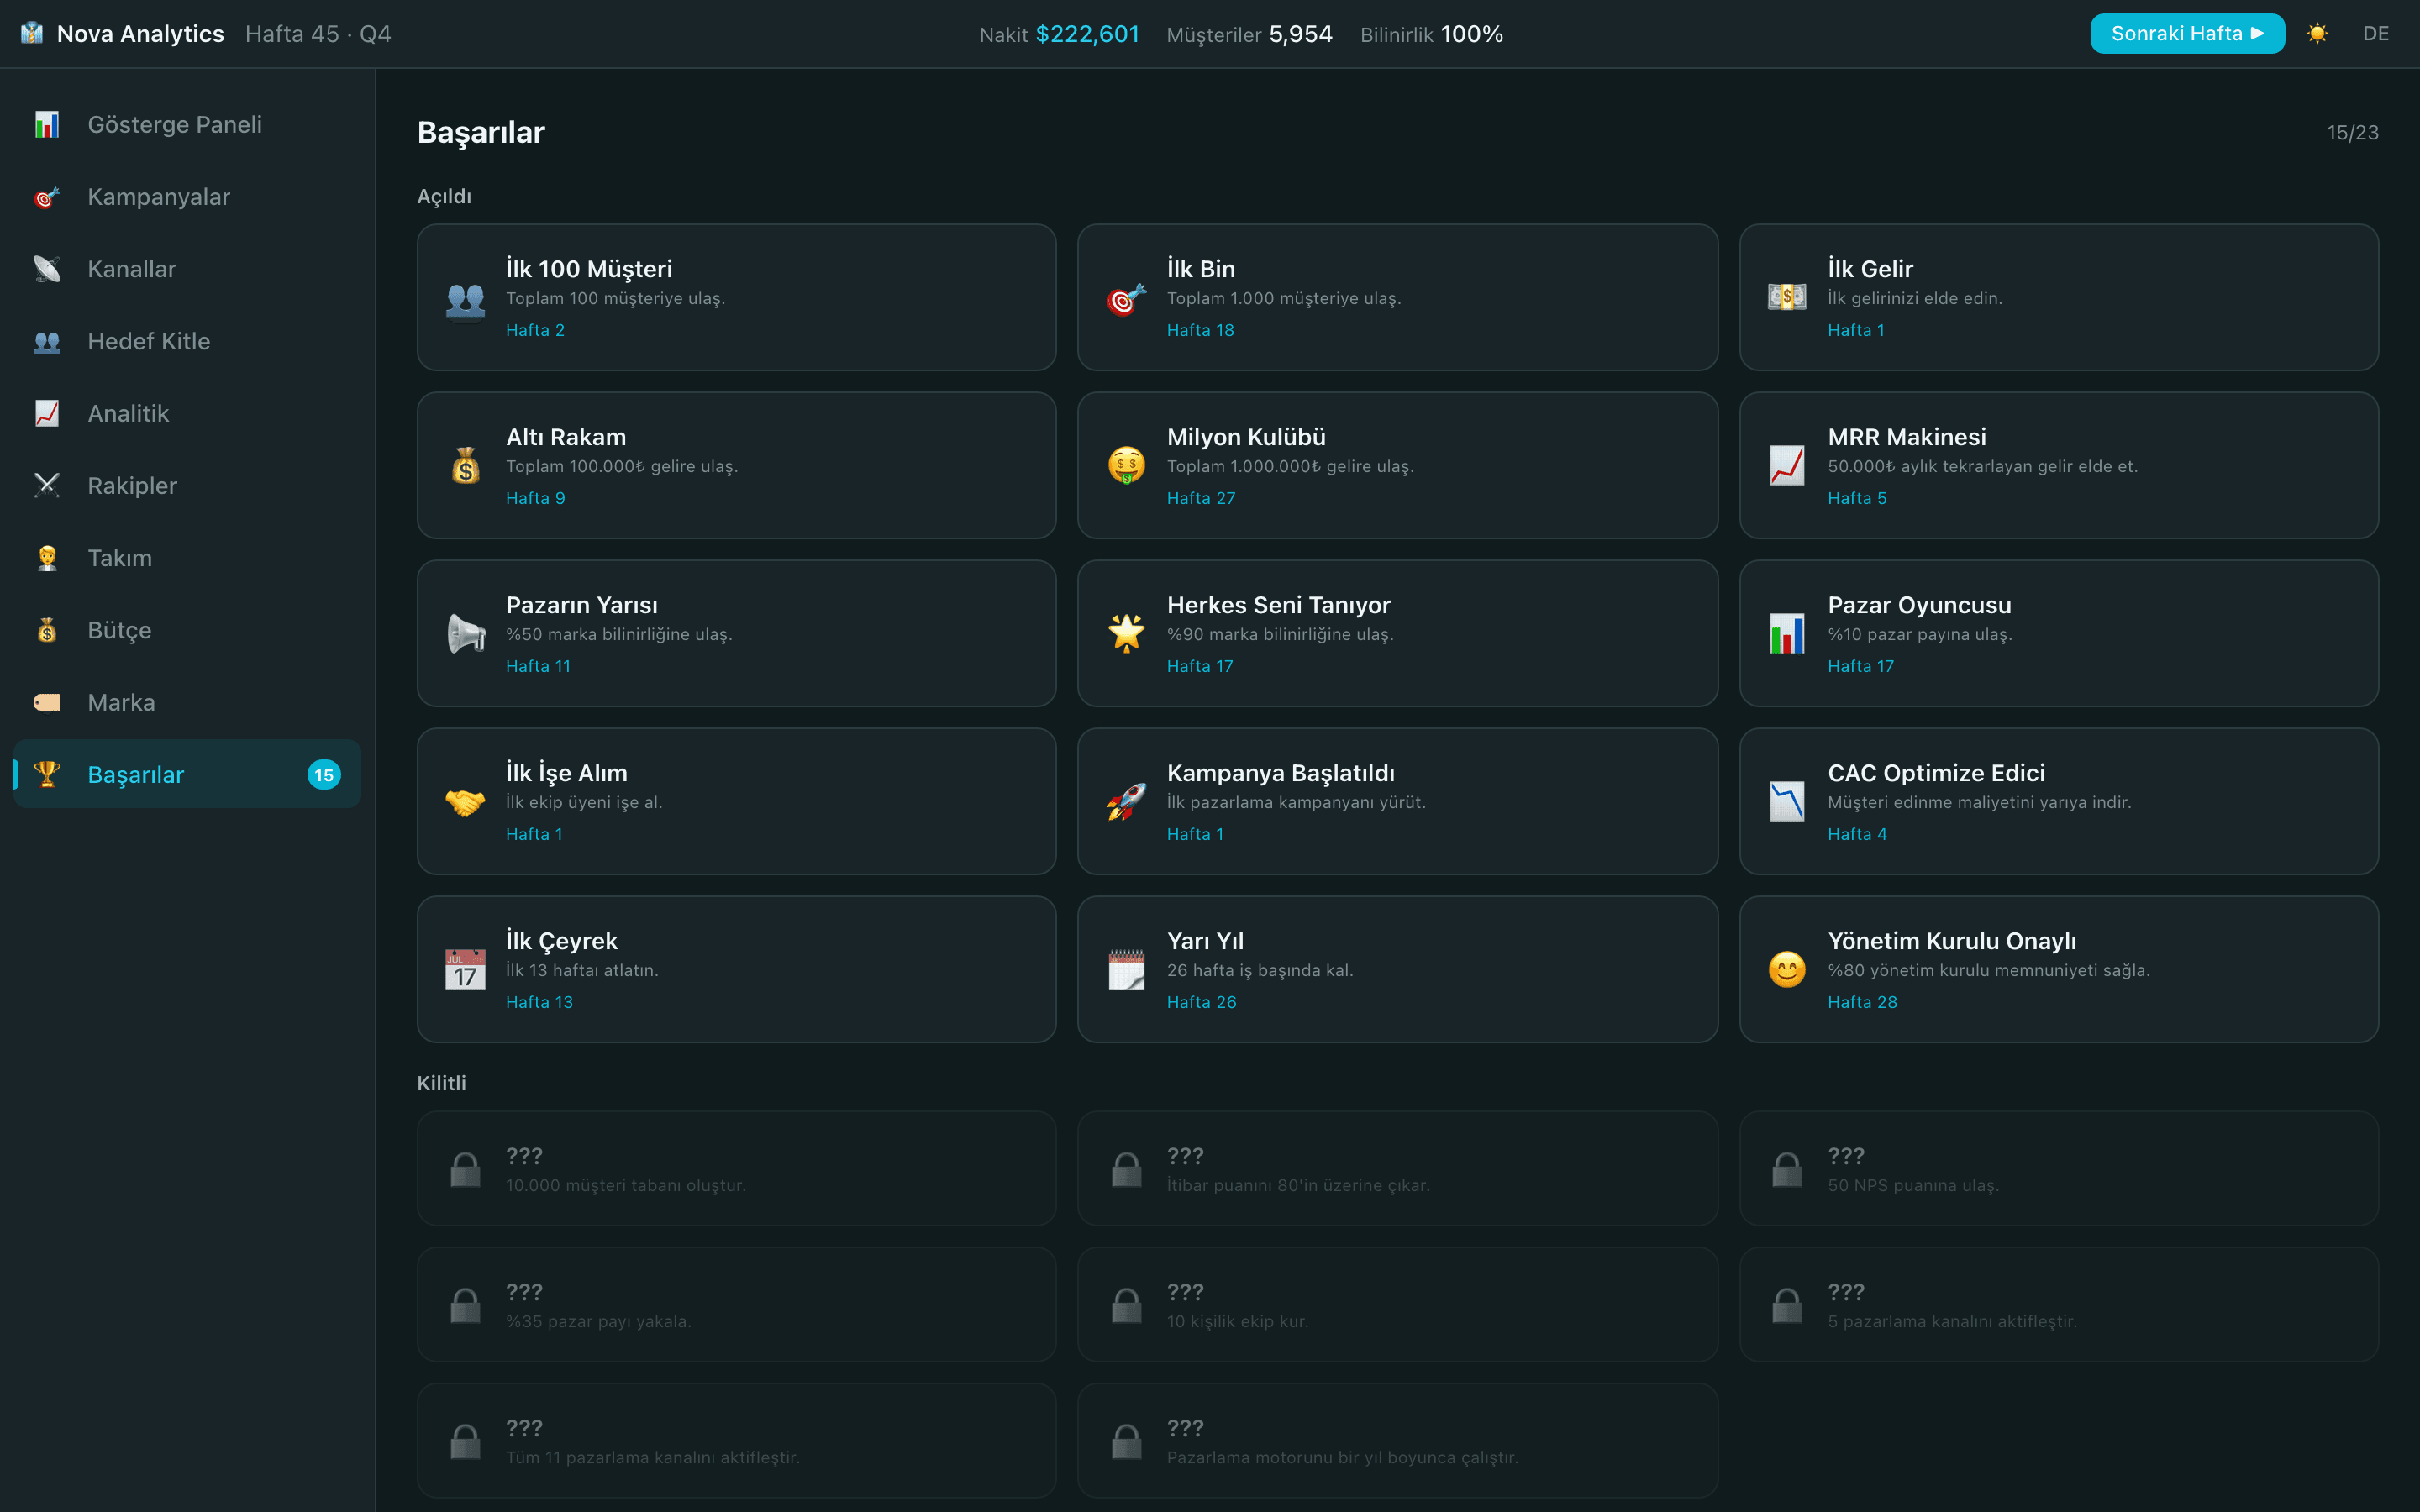Click the Nova Analytics logo icon
Viewport: 2420px width, 1512px height.
[x=32, y=33]
